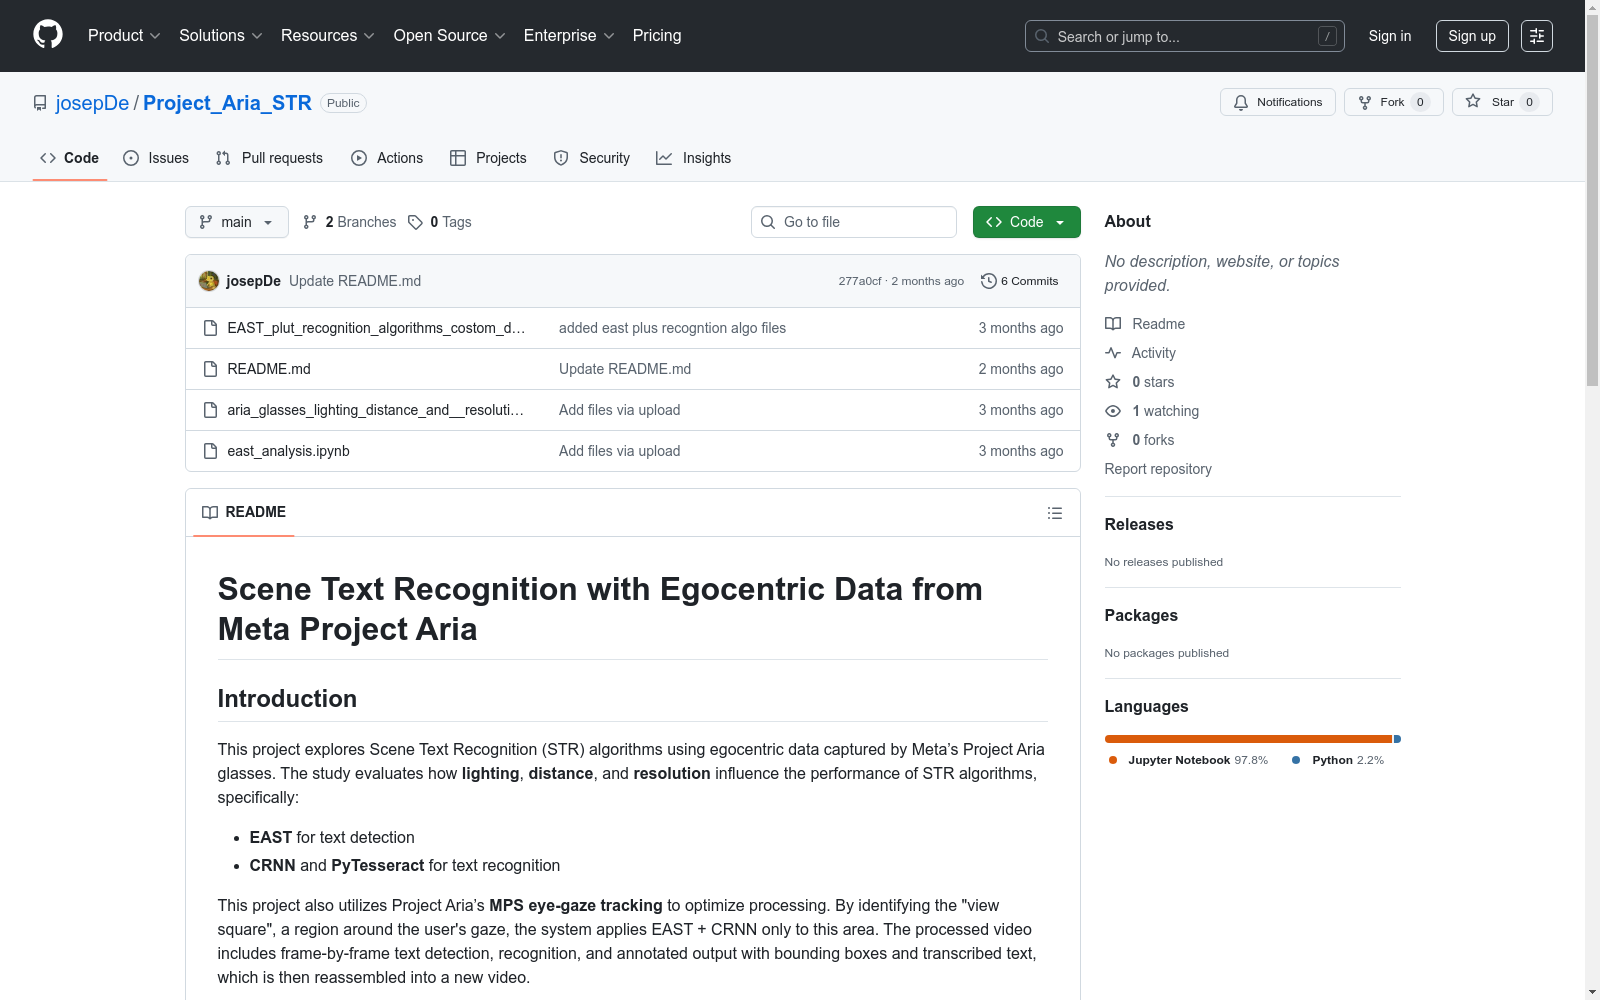1600x1000 pixels.
Task: View the 2 Branches list
Action: click(x=350, y=222)
